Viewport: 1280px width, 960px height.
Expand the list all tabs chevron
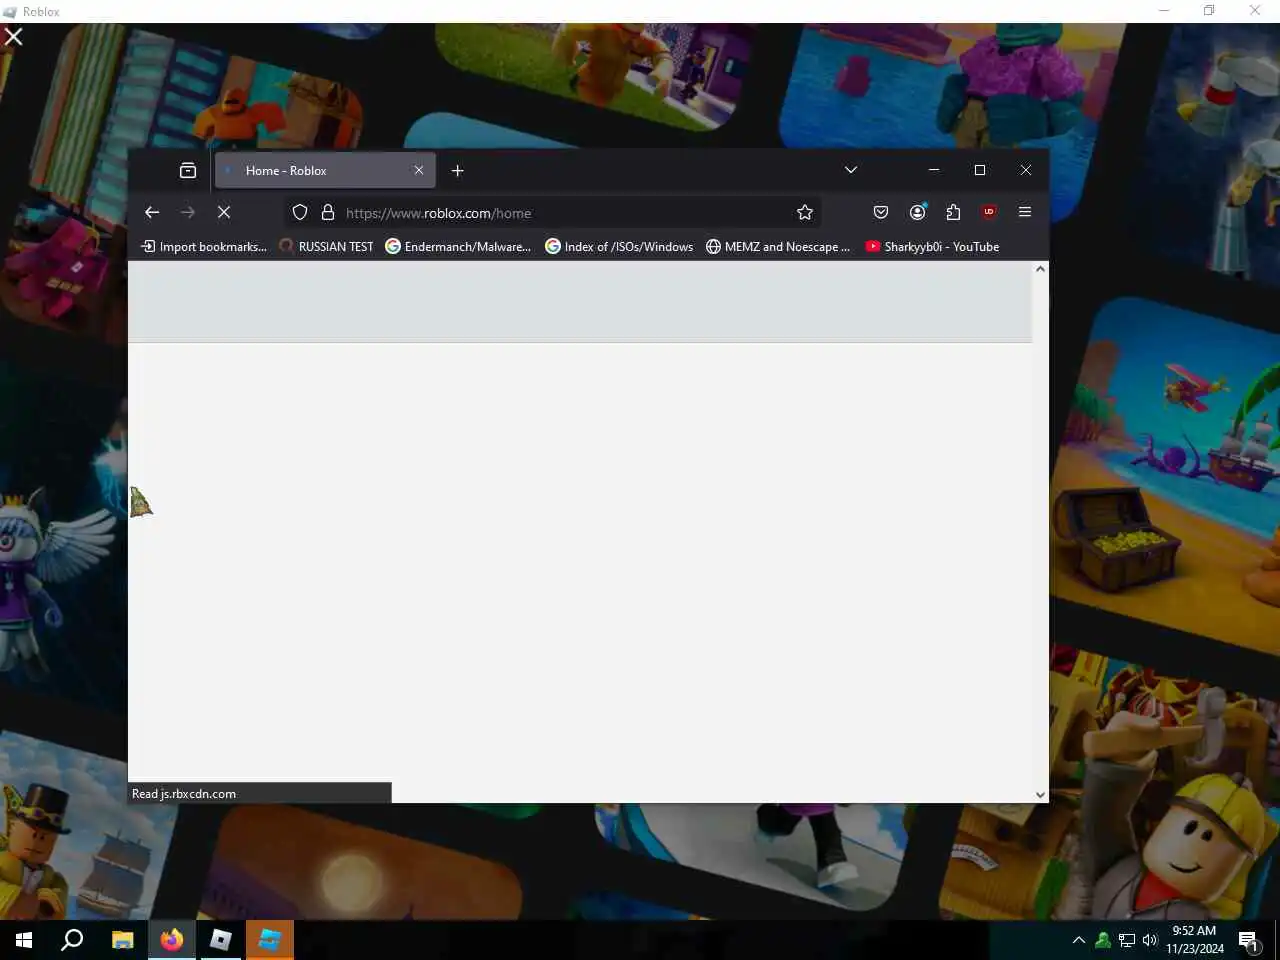point(851,170)
